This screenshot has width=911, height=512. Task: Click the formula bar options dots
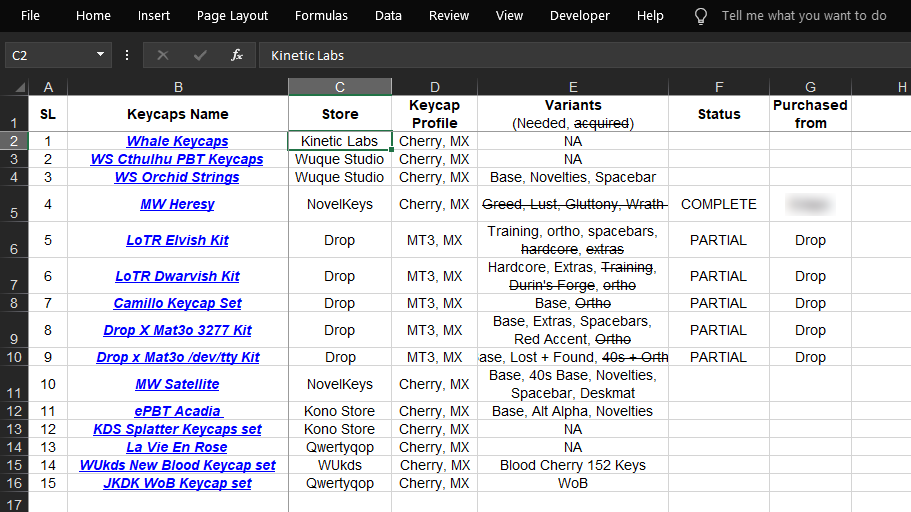coord(127,55)
